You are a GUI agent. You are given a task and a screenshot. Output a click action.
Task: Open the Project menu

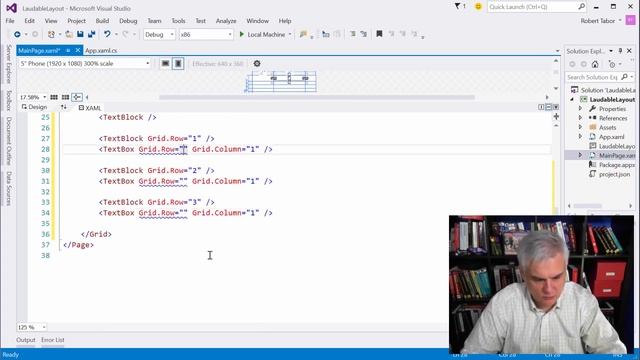(76, 21)
